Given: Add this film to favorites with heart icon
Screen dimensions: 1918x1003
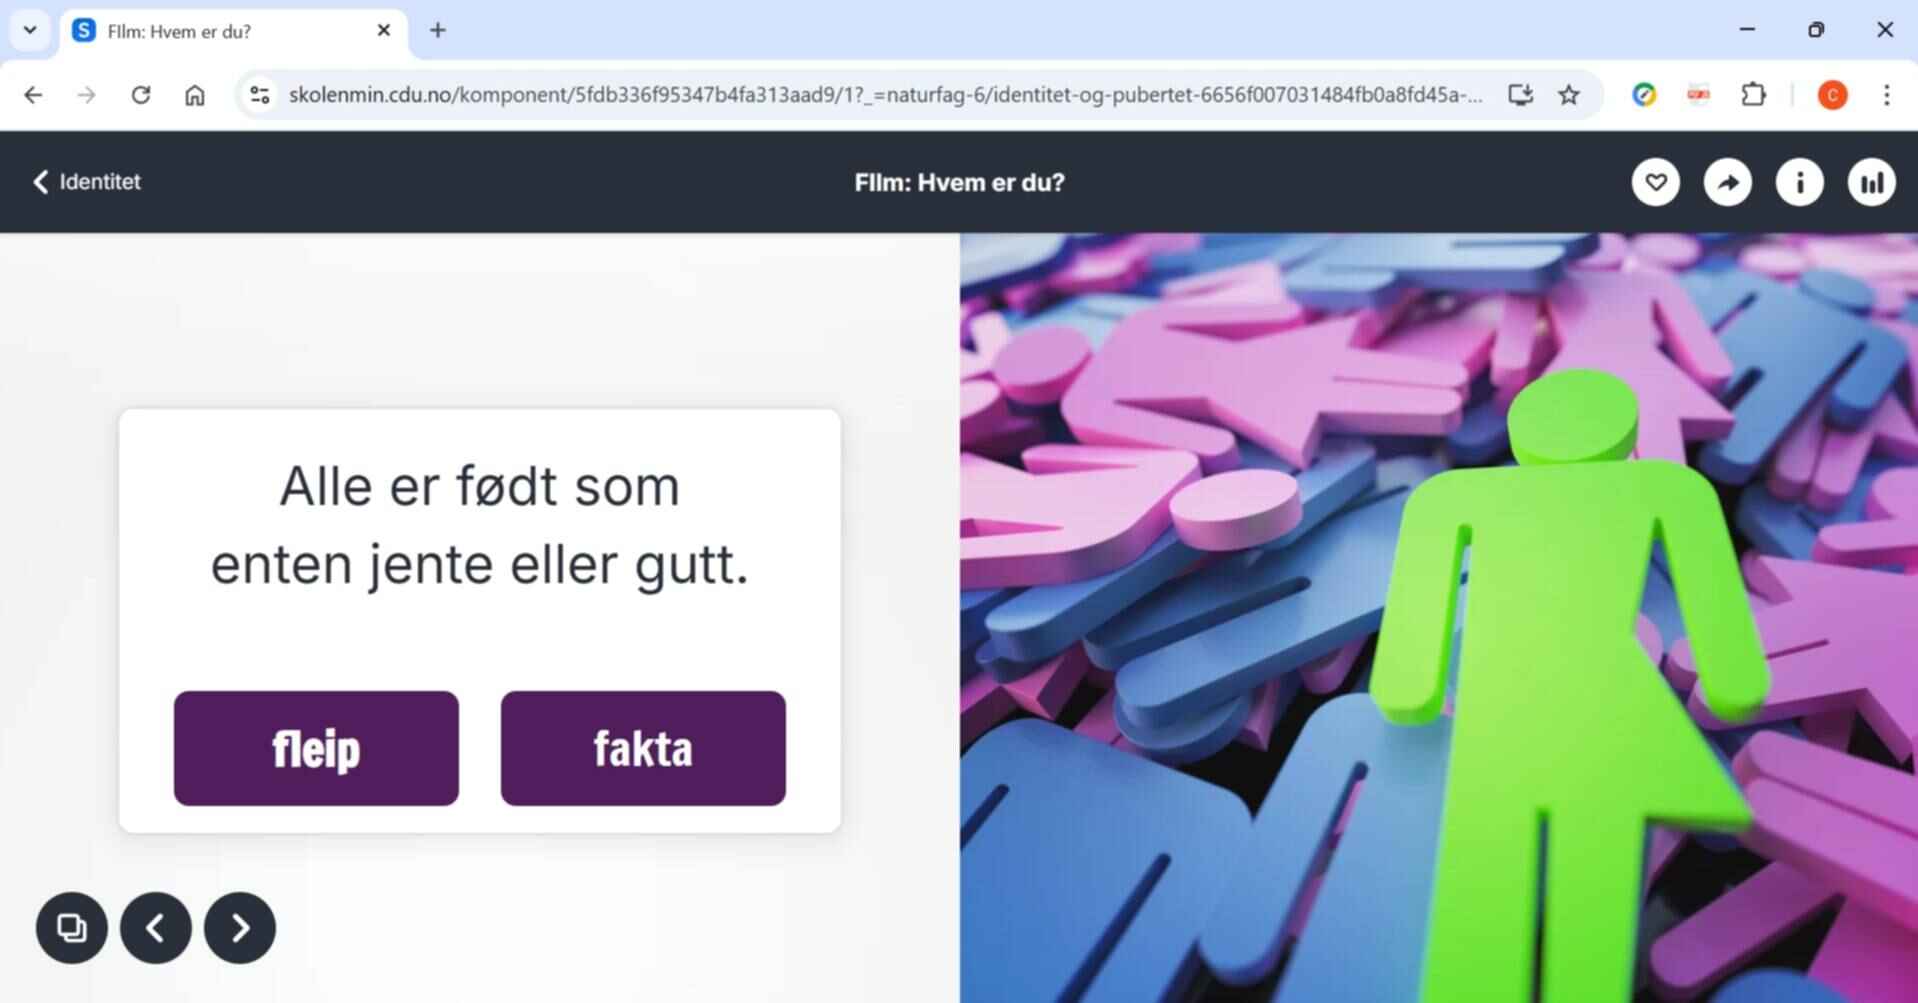Looking at the screenshot, I should pyautogui.click(x=1655, y=182).
